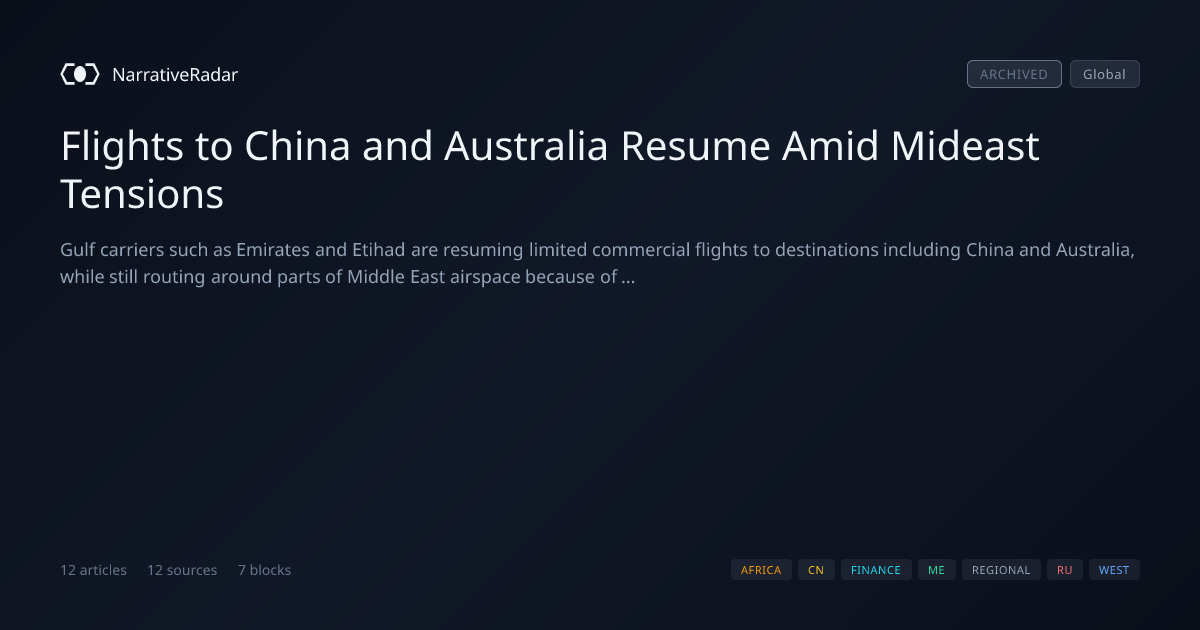View the 7 blocks count
The image size is (1200, 630).
[x=264, y=570]
